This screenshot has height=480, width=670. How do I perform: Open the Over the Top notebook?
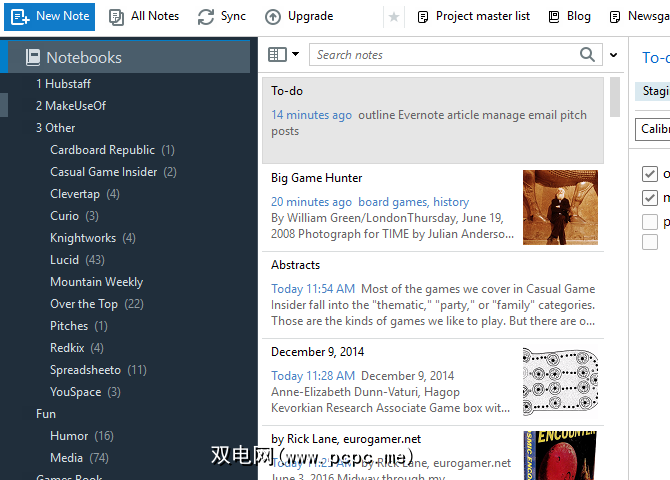[x=97, y=304]
